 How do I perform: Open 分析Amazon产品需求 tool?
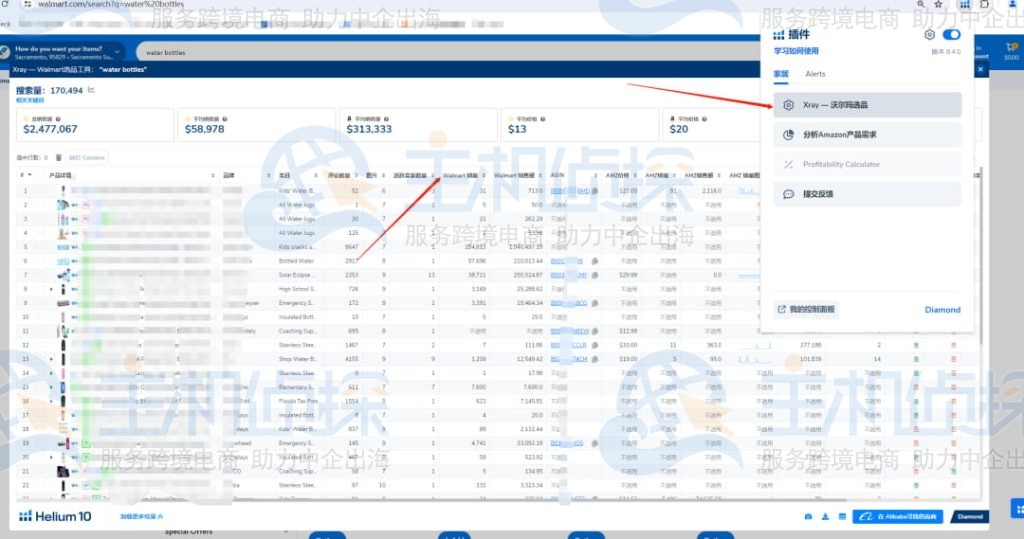(867, 135)
